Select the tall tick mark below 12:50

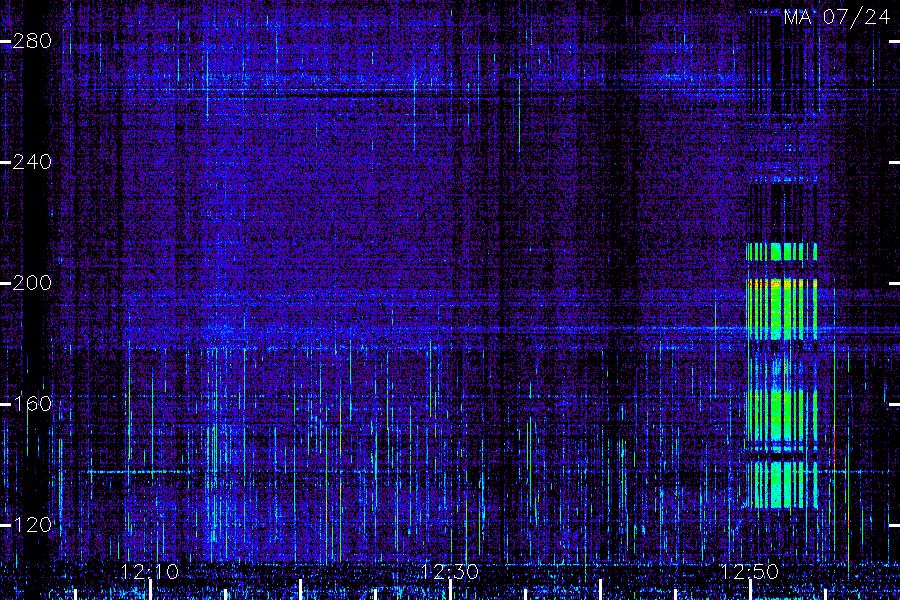750,590
